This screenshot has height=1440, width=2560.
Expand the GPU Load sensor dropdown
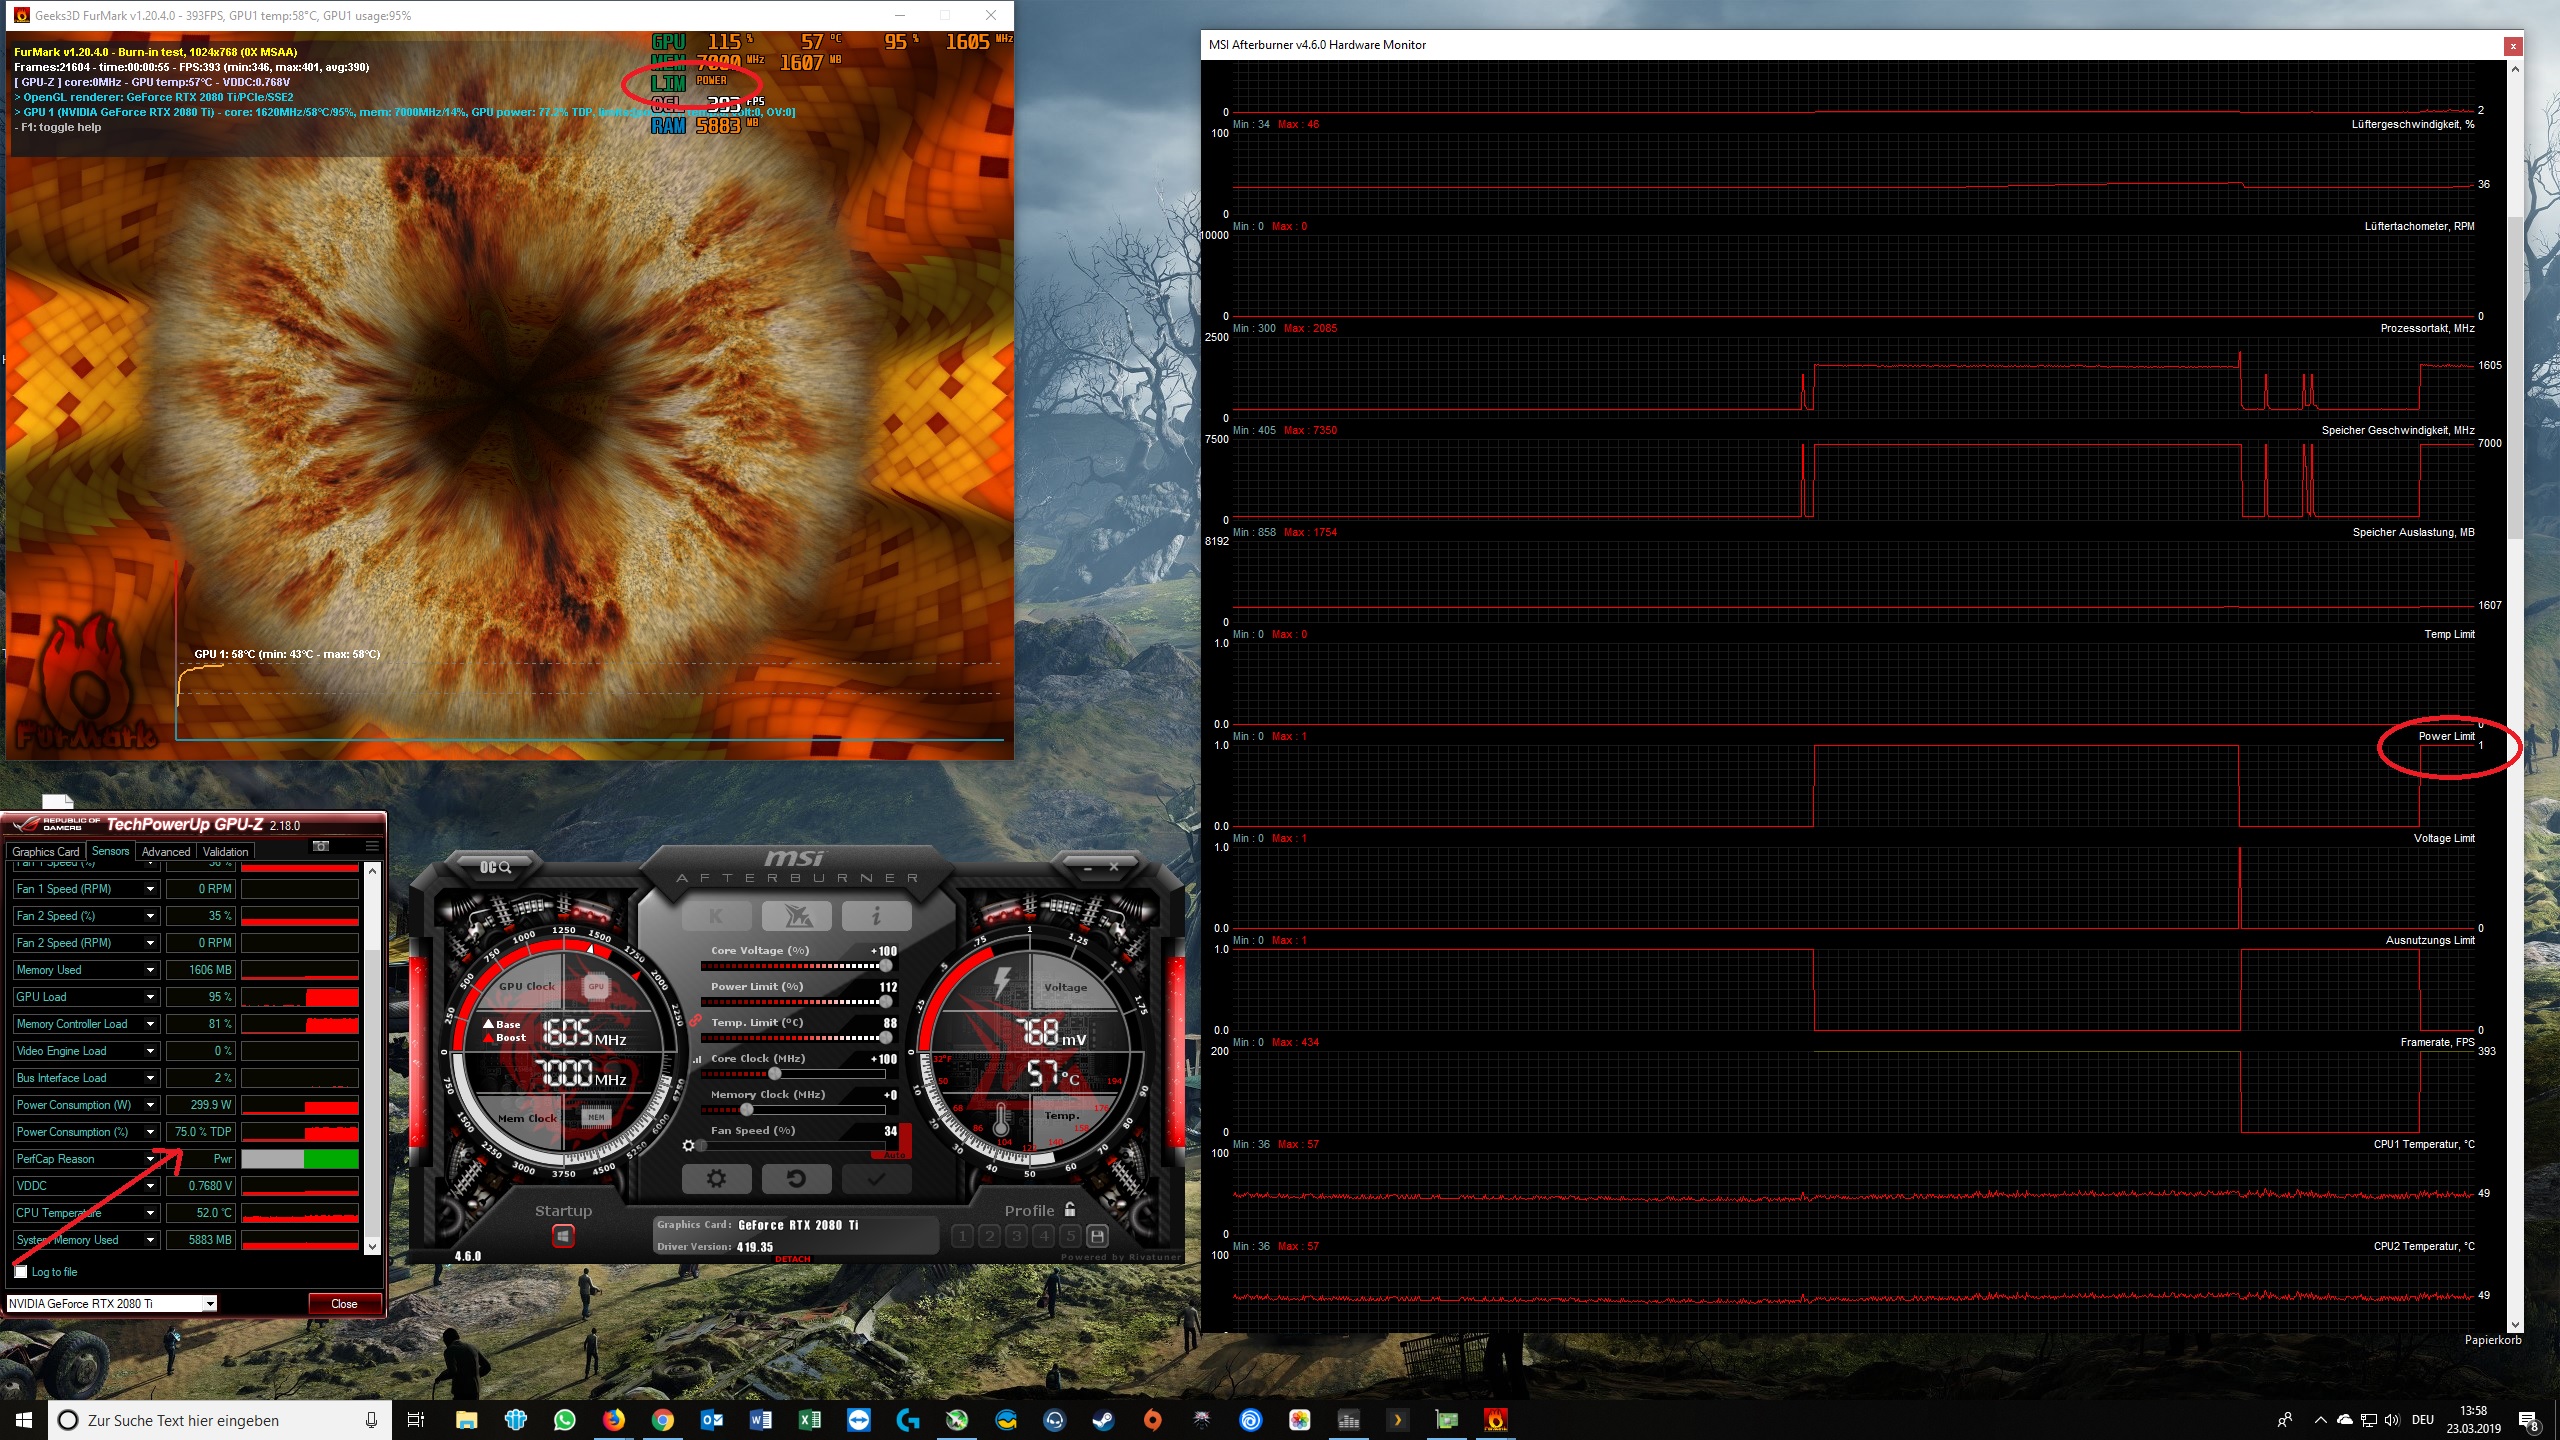(150, 997)
